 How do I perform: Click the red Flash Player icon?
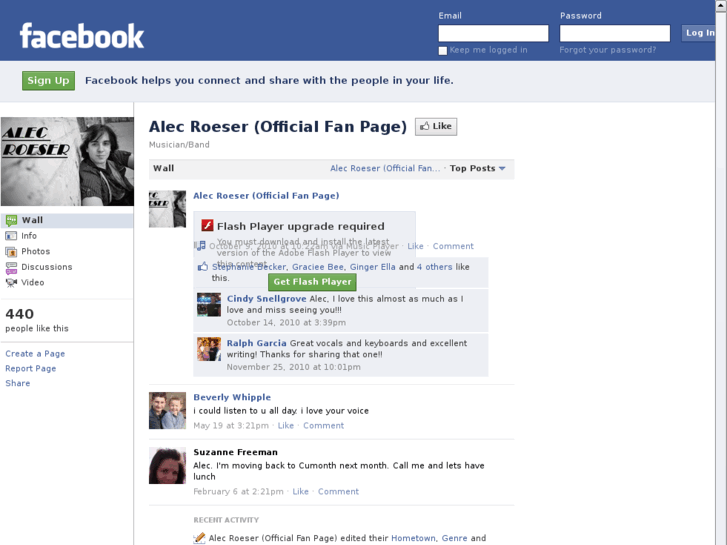(207, 225)
